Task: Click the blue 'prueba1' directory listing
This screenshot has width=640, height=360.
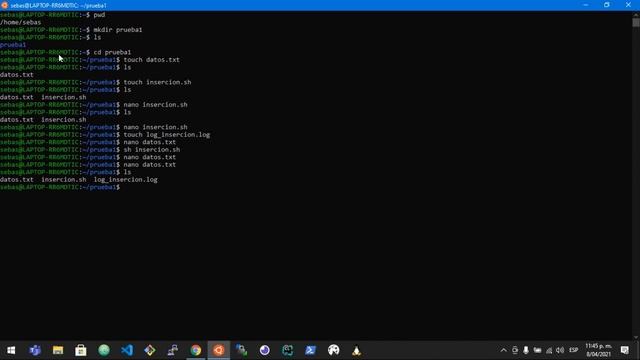Action: point(13,45)
